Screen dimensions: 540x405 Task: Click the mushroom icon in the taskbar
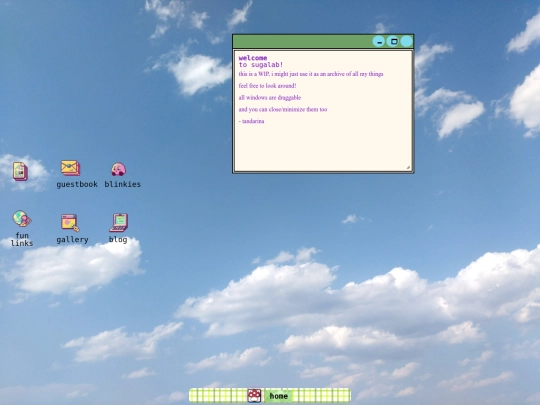(255, 396)
